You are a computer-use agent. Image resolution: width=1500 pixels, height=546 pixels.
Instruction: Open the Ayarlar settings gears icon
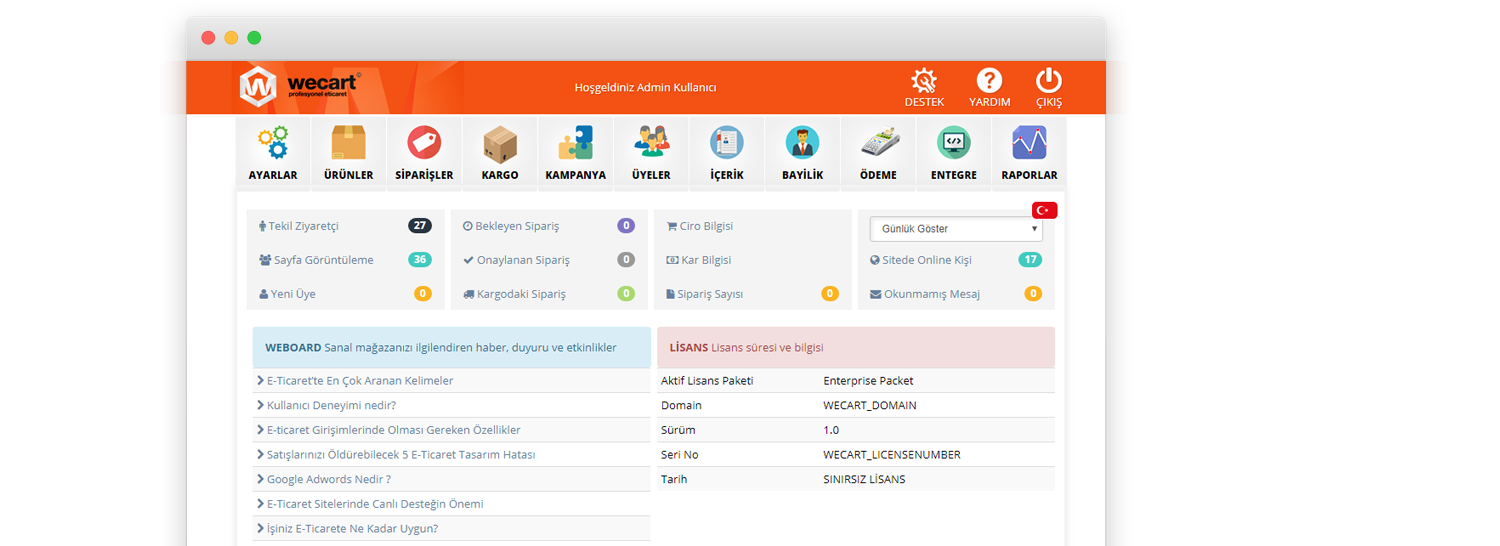coord(272,144)
